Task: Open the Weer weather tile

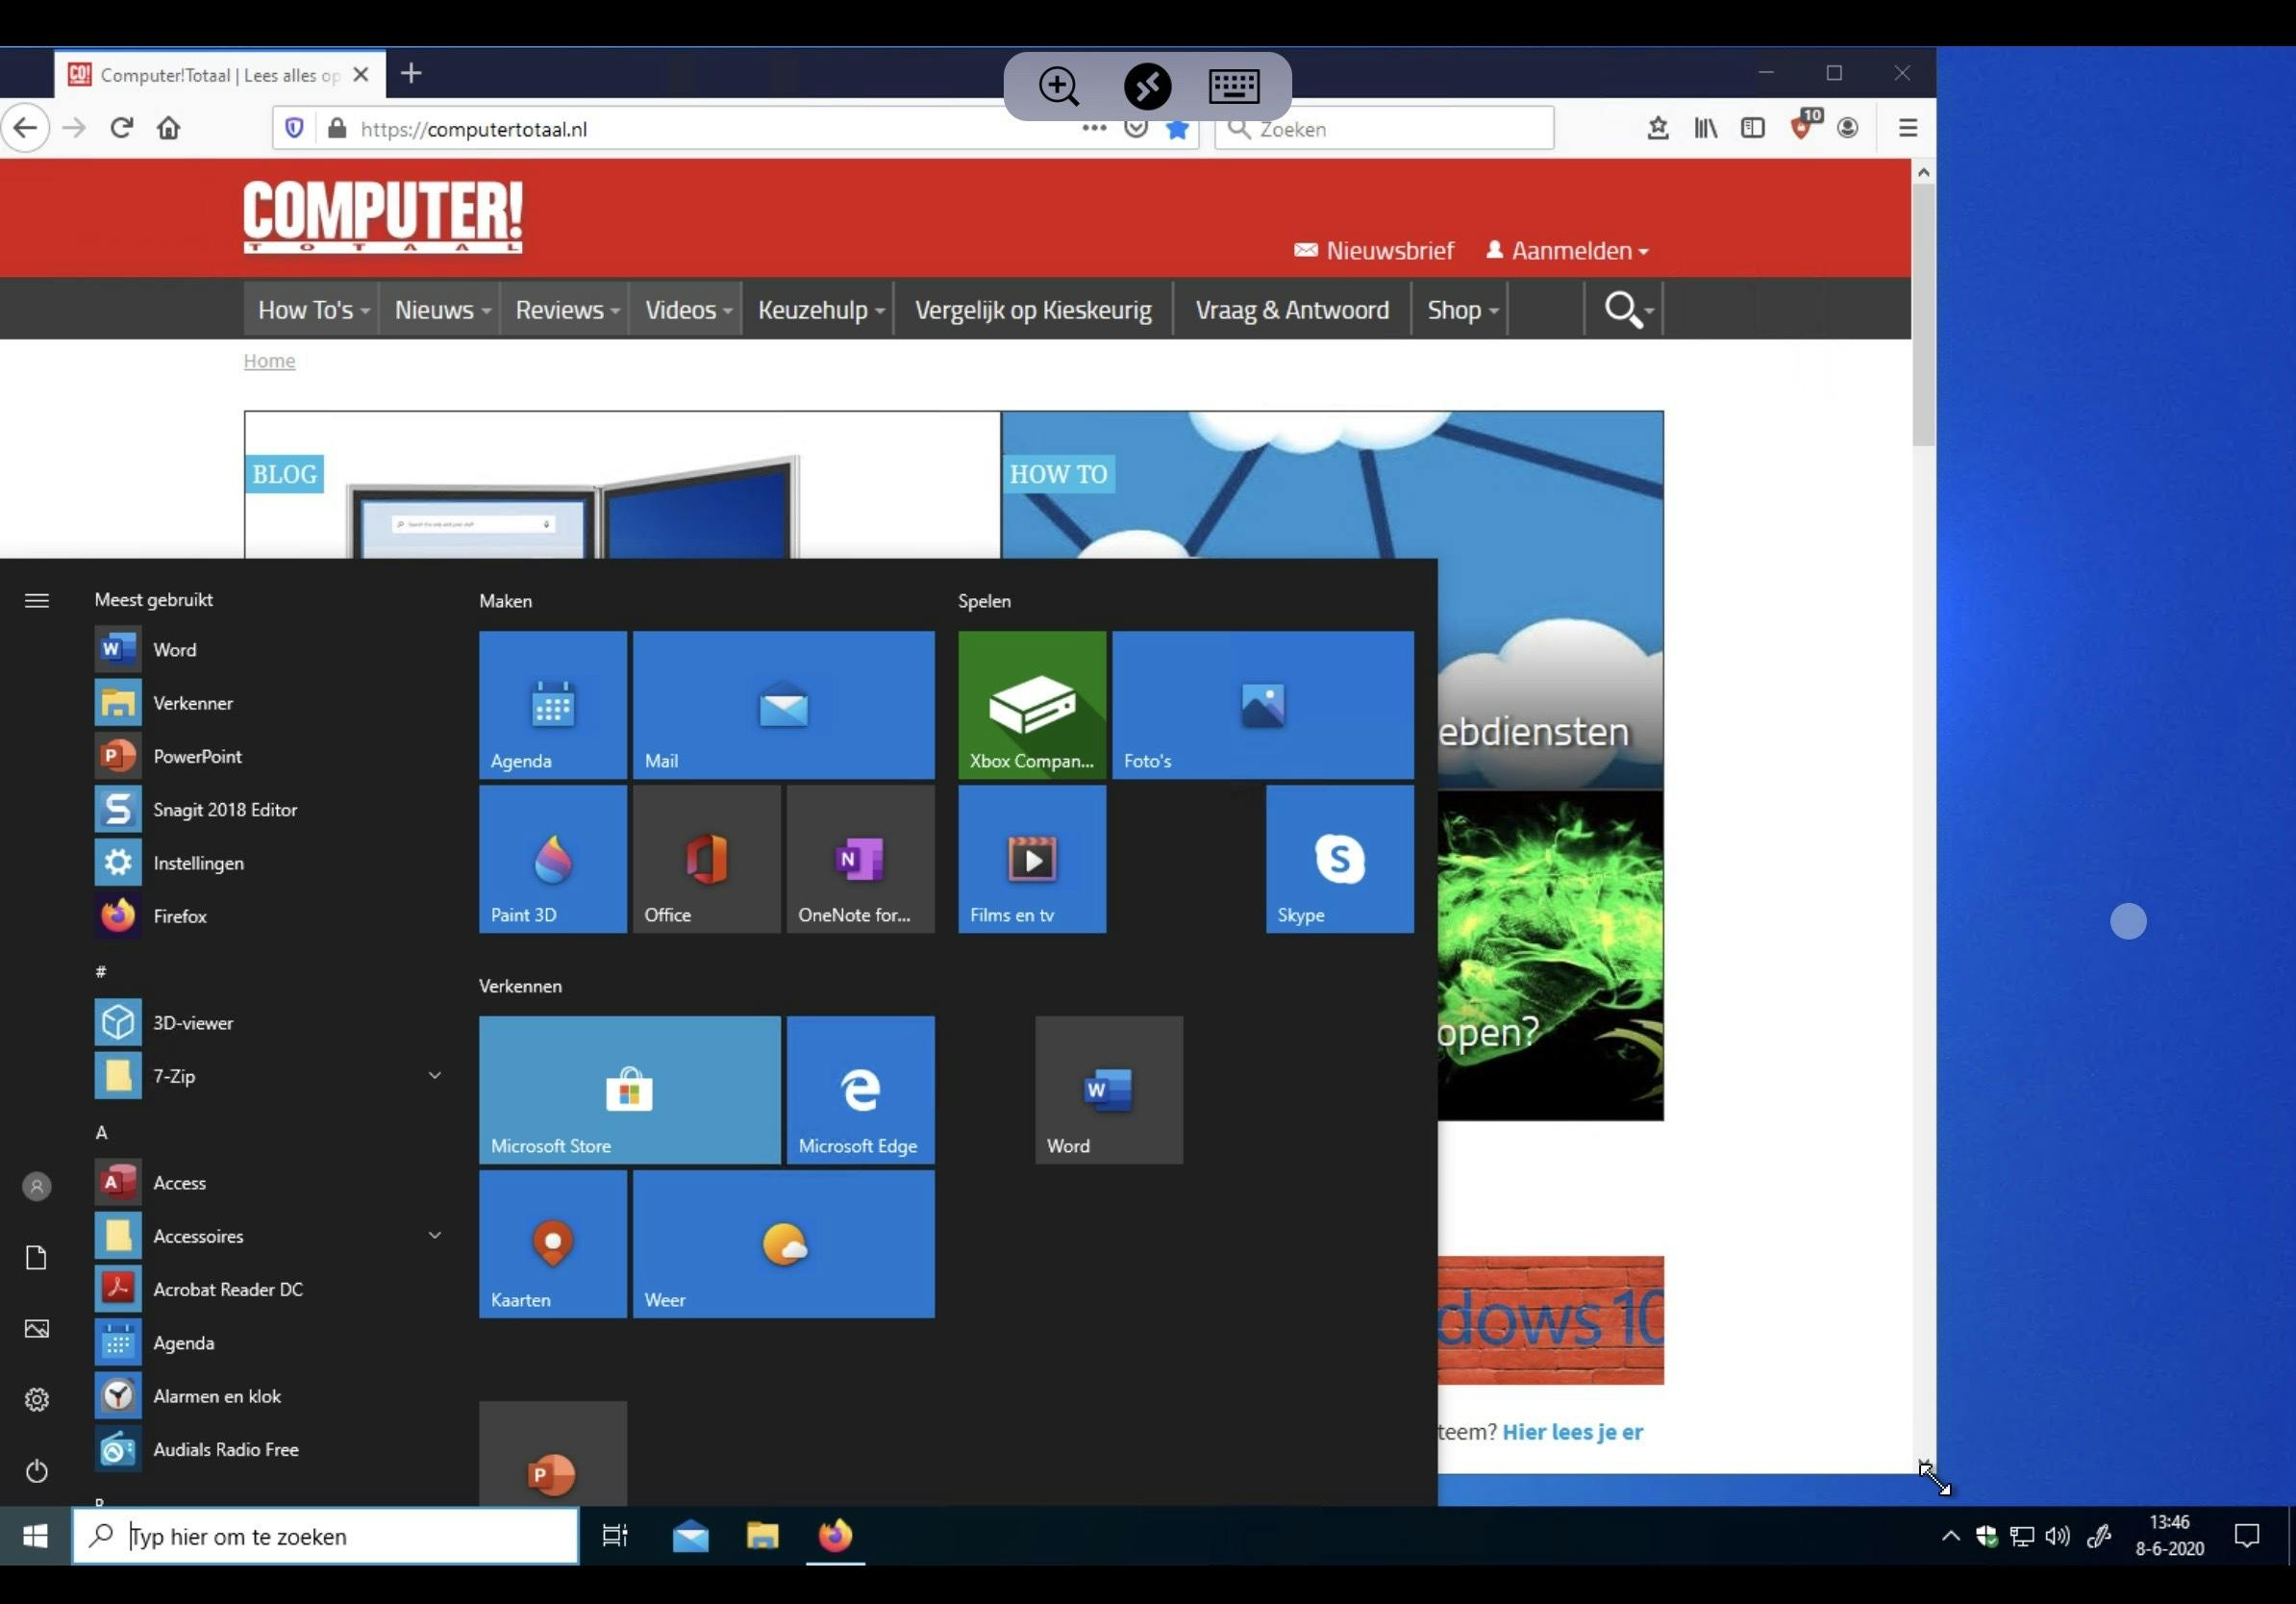Action: tap(783, 1243)
